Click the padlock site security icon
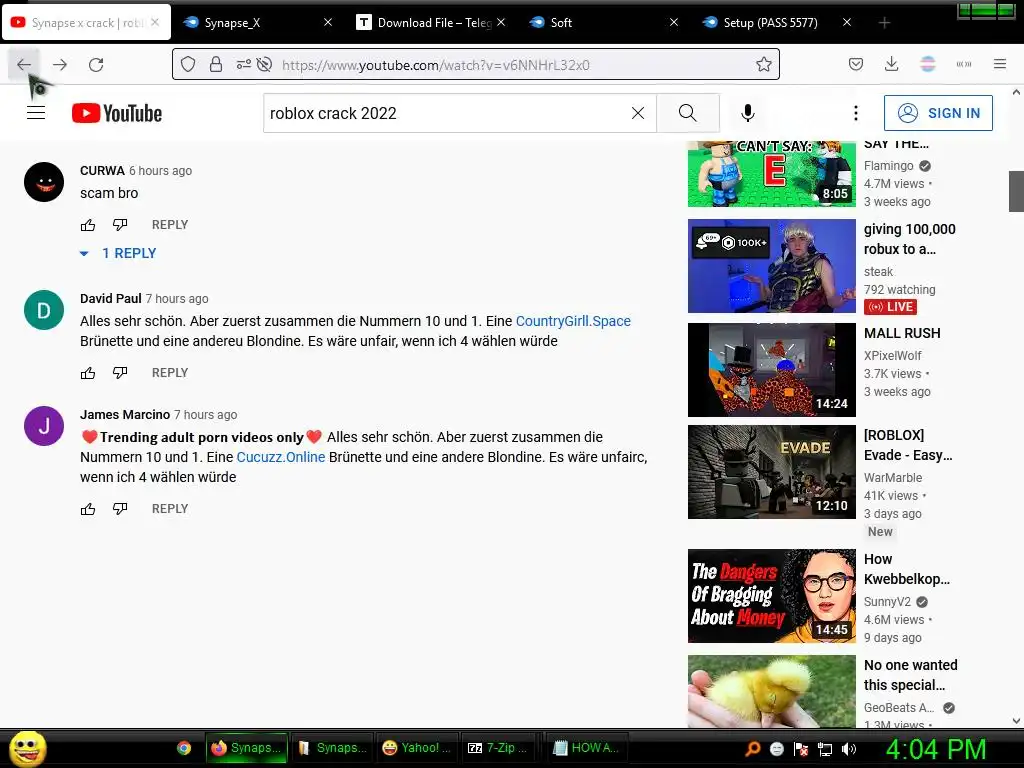This screenshot has height=768, width=1024. click(216, 64)
